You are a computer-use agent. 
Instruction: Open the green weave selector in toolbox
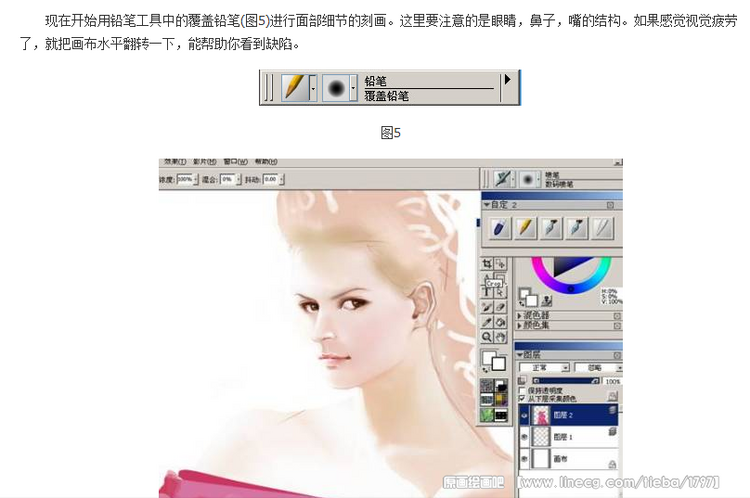tap(487, 415)
